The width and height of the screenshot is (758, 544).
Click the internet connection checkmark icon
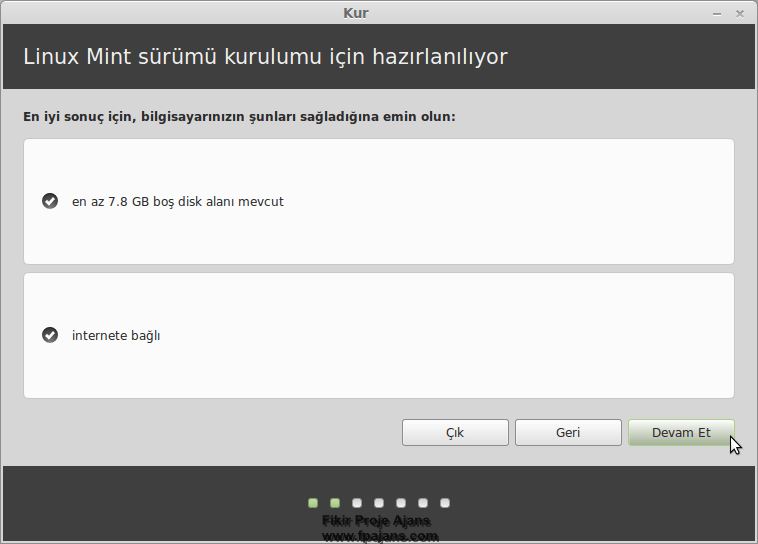[x=50, y=335]
